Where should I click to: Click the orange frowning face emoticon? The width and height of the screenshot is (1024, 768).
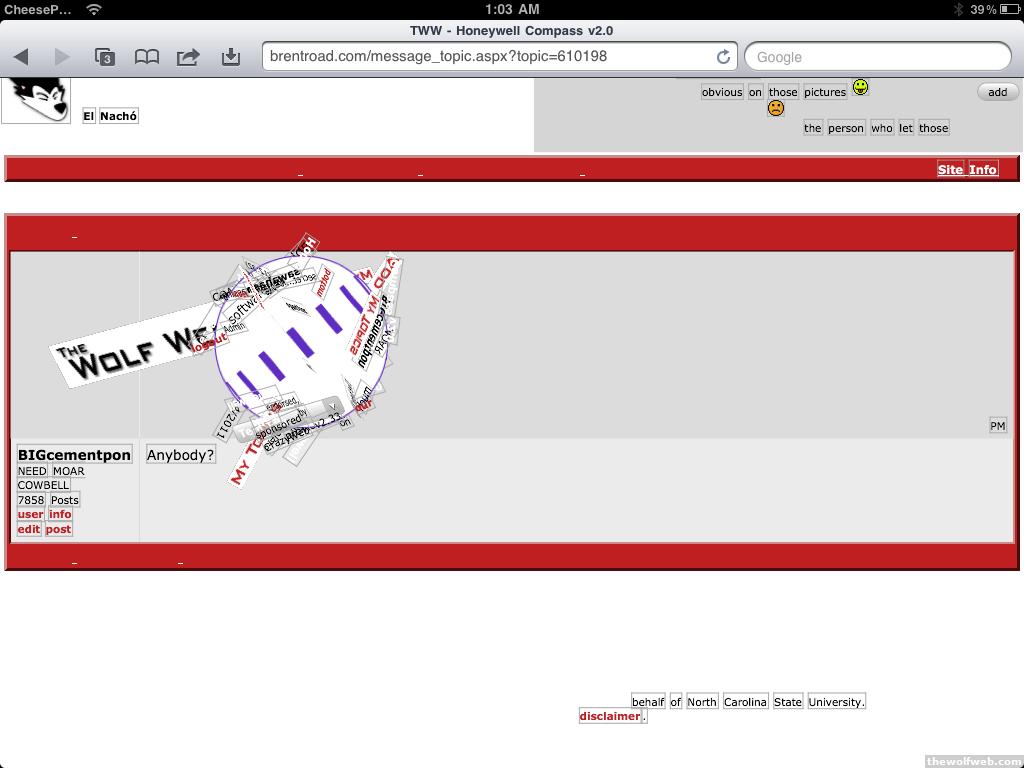coord(776,109)
